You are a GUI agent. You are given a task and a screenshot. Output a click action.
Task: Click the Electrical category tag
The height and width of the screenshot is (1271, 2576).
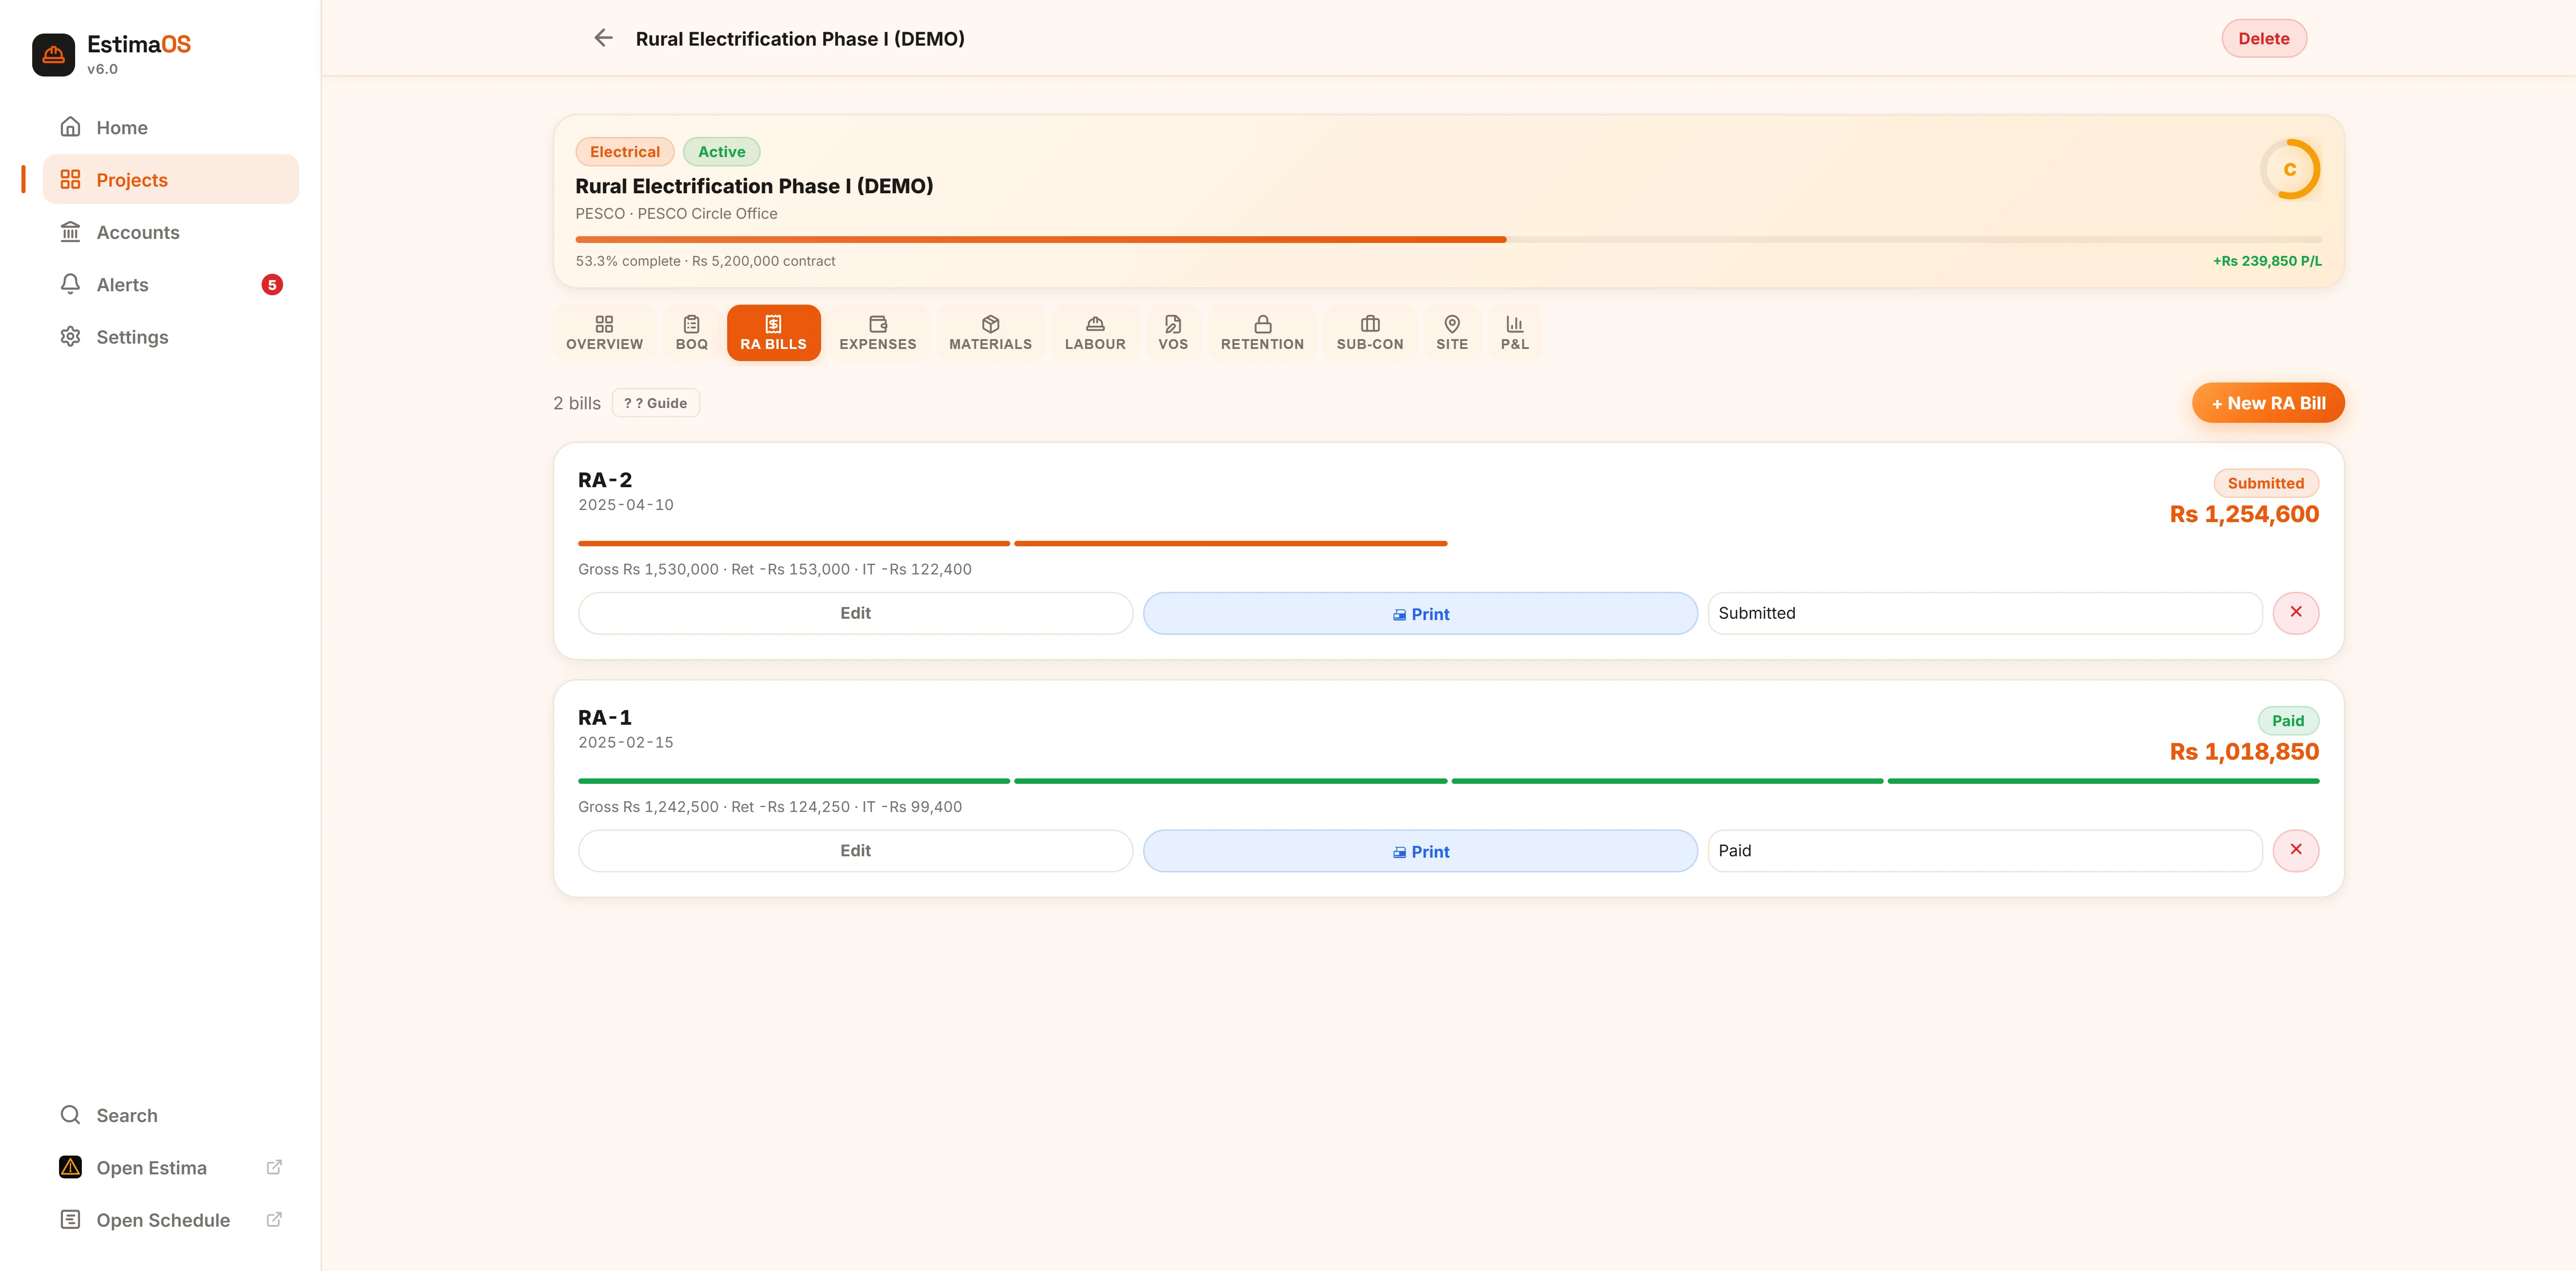click(x=625, y=152)
